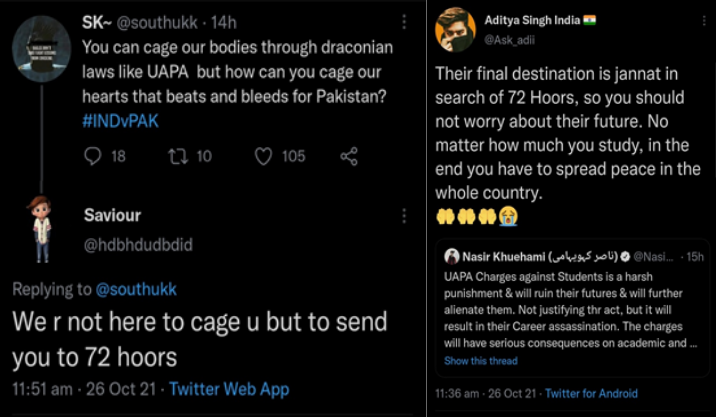Like the SK~ tweet with heart icon
This screenshot has width=716, height=417.
coord(264,156)
